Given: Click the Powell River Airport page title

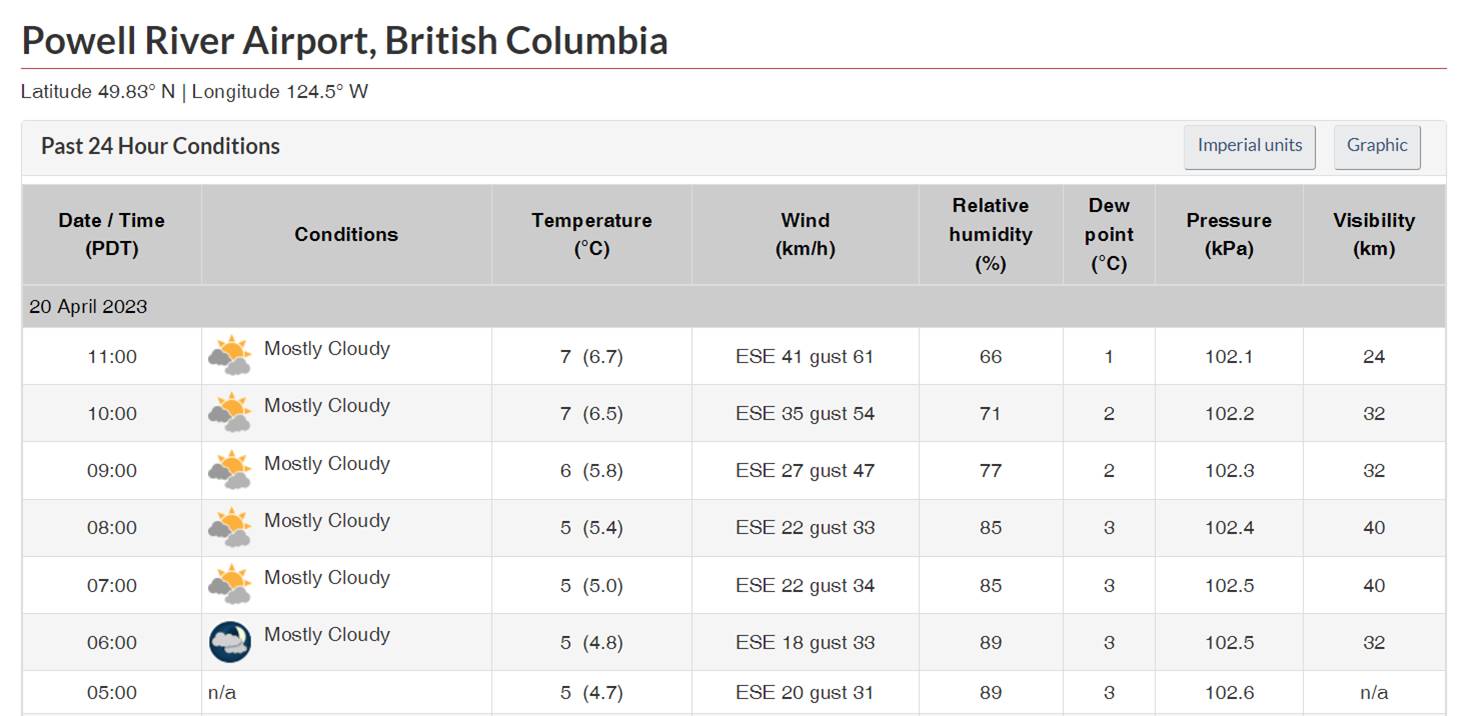Looking at the screenshot, I should (344, 41).
